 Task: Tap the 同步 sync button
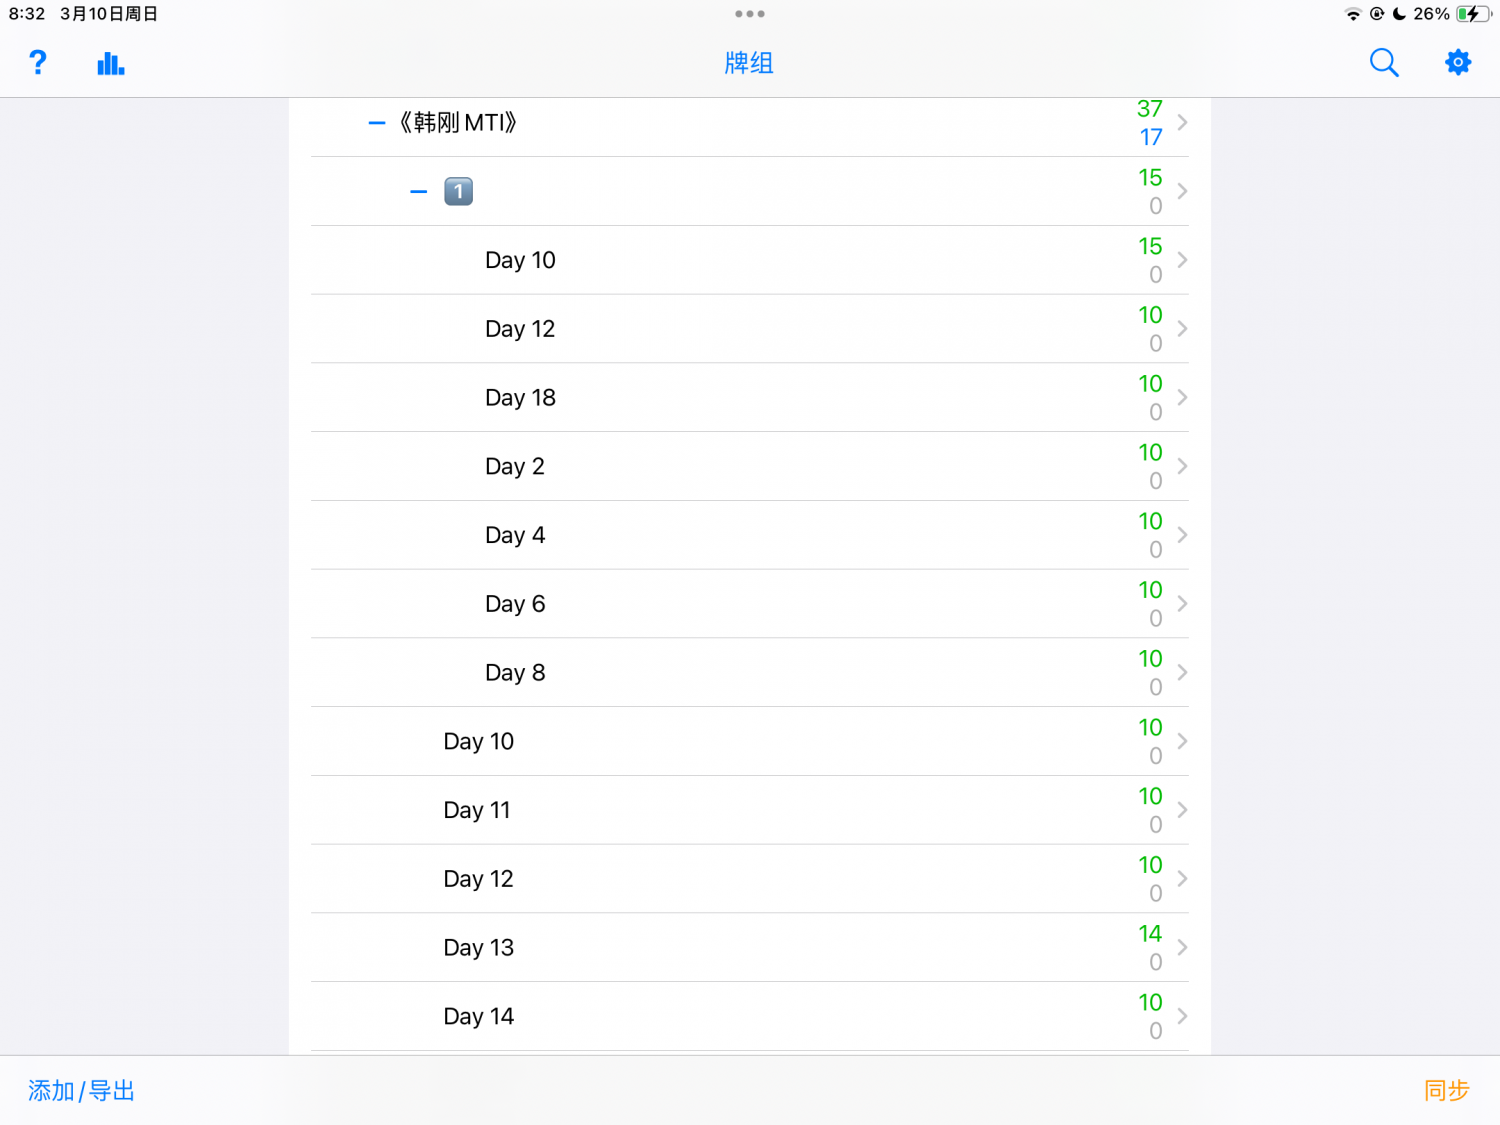[x=1447, y=1091]
